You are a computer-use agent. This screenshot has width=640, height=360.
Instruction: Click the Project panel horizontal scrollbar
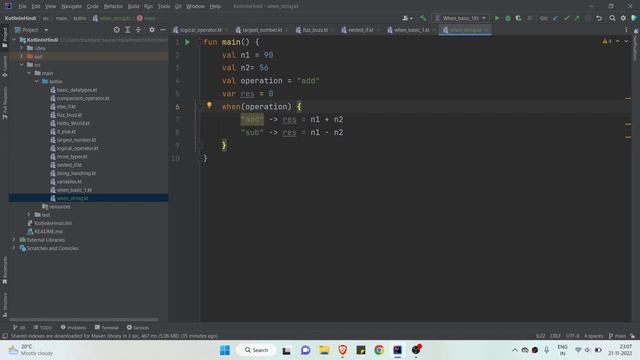84,320
